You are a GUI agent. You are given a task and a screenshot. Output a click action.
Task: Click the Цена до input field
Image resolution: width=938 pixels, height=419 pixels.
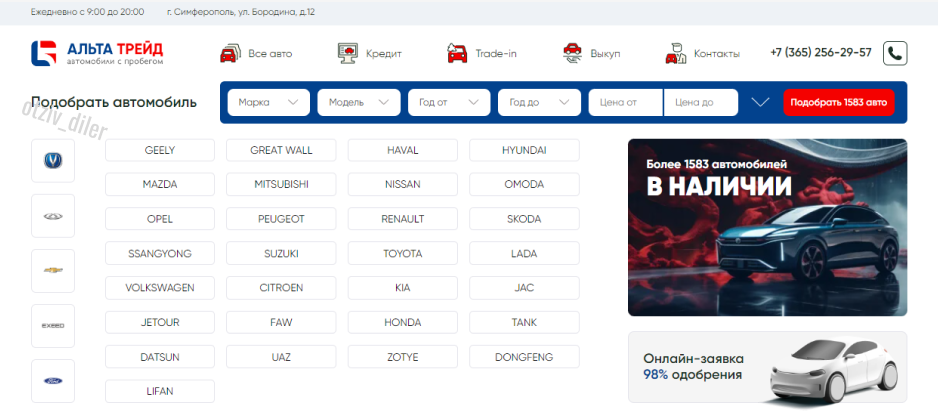point(701,102)
